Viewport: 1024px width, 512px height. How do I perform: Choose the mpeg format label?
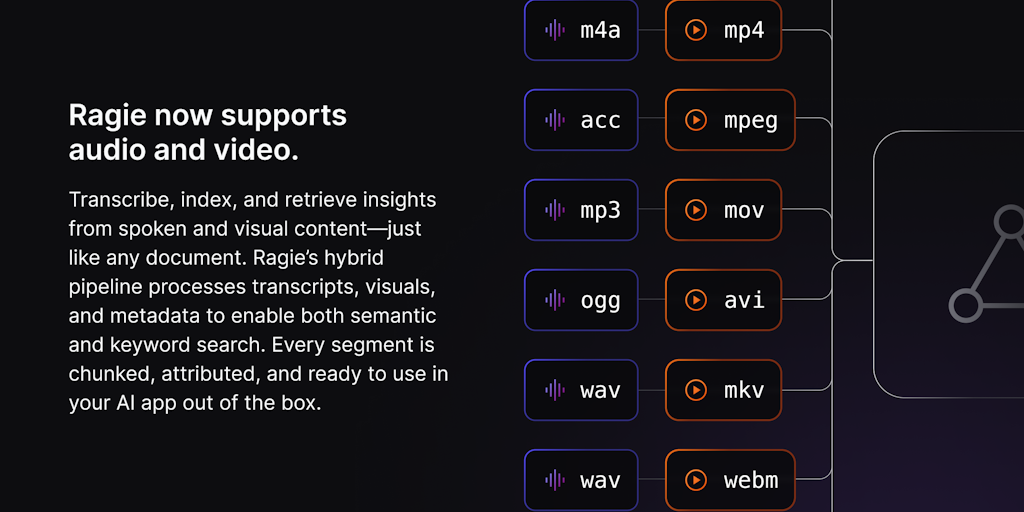(751, 121)
